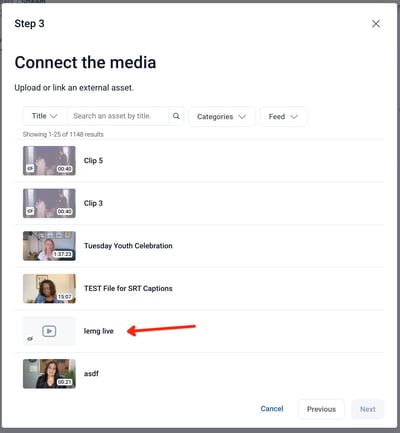Click the Cancel link
Viewport: 400px width, 433px height.
click(x=272, y=409)
